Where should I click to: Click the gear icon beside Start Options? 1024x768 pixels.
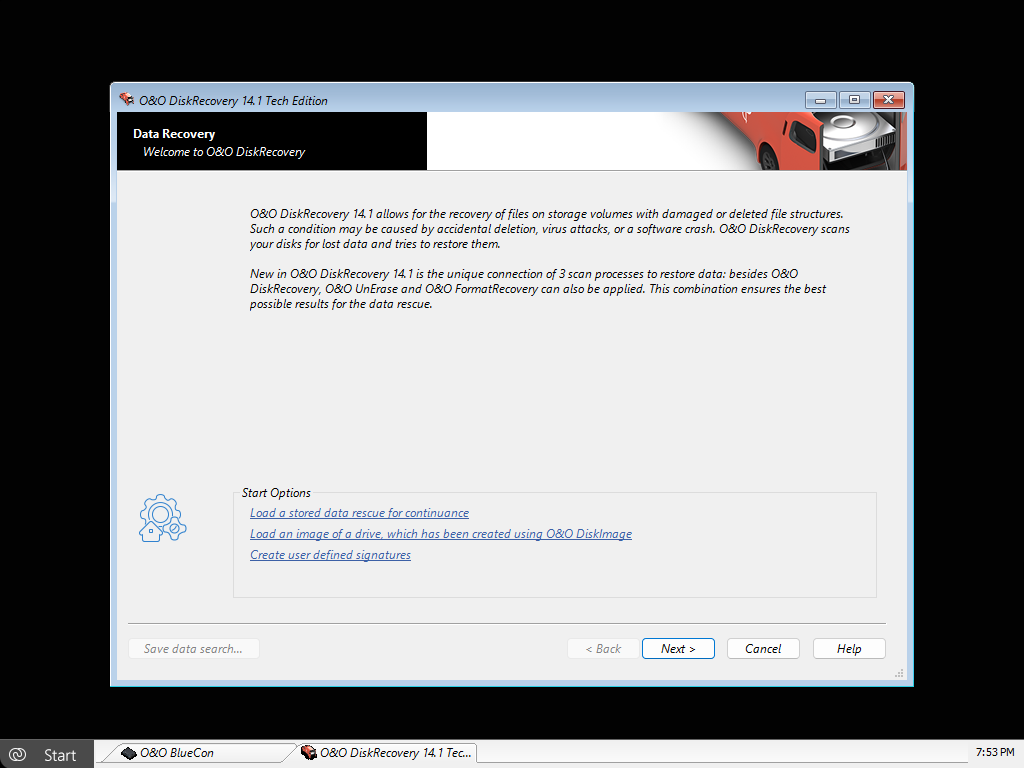(162, 518)
